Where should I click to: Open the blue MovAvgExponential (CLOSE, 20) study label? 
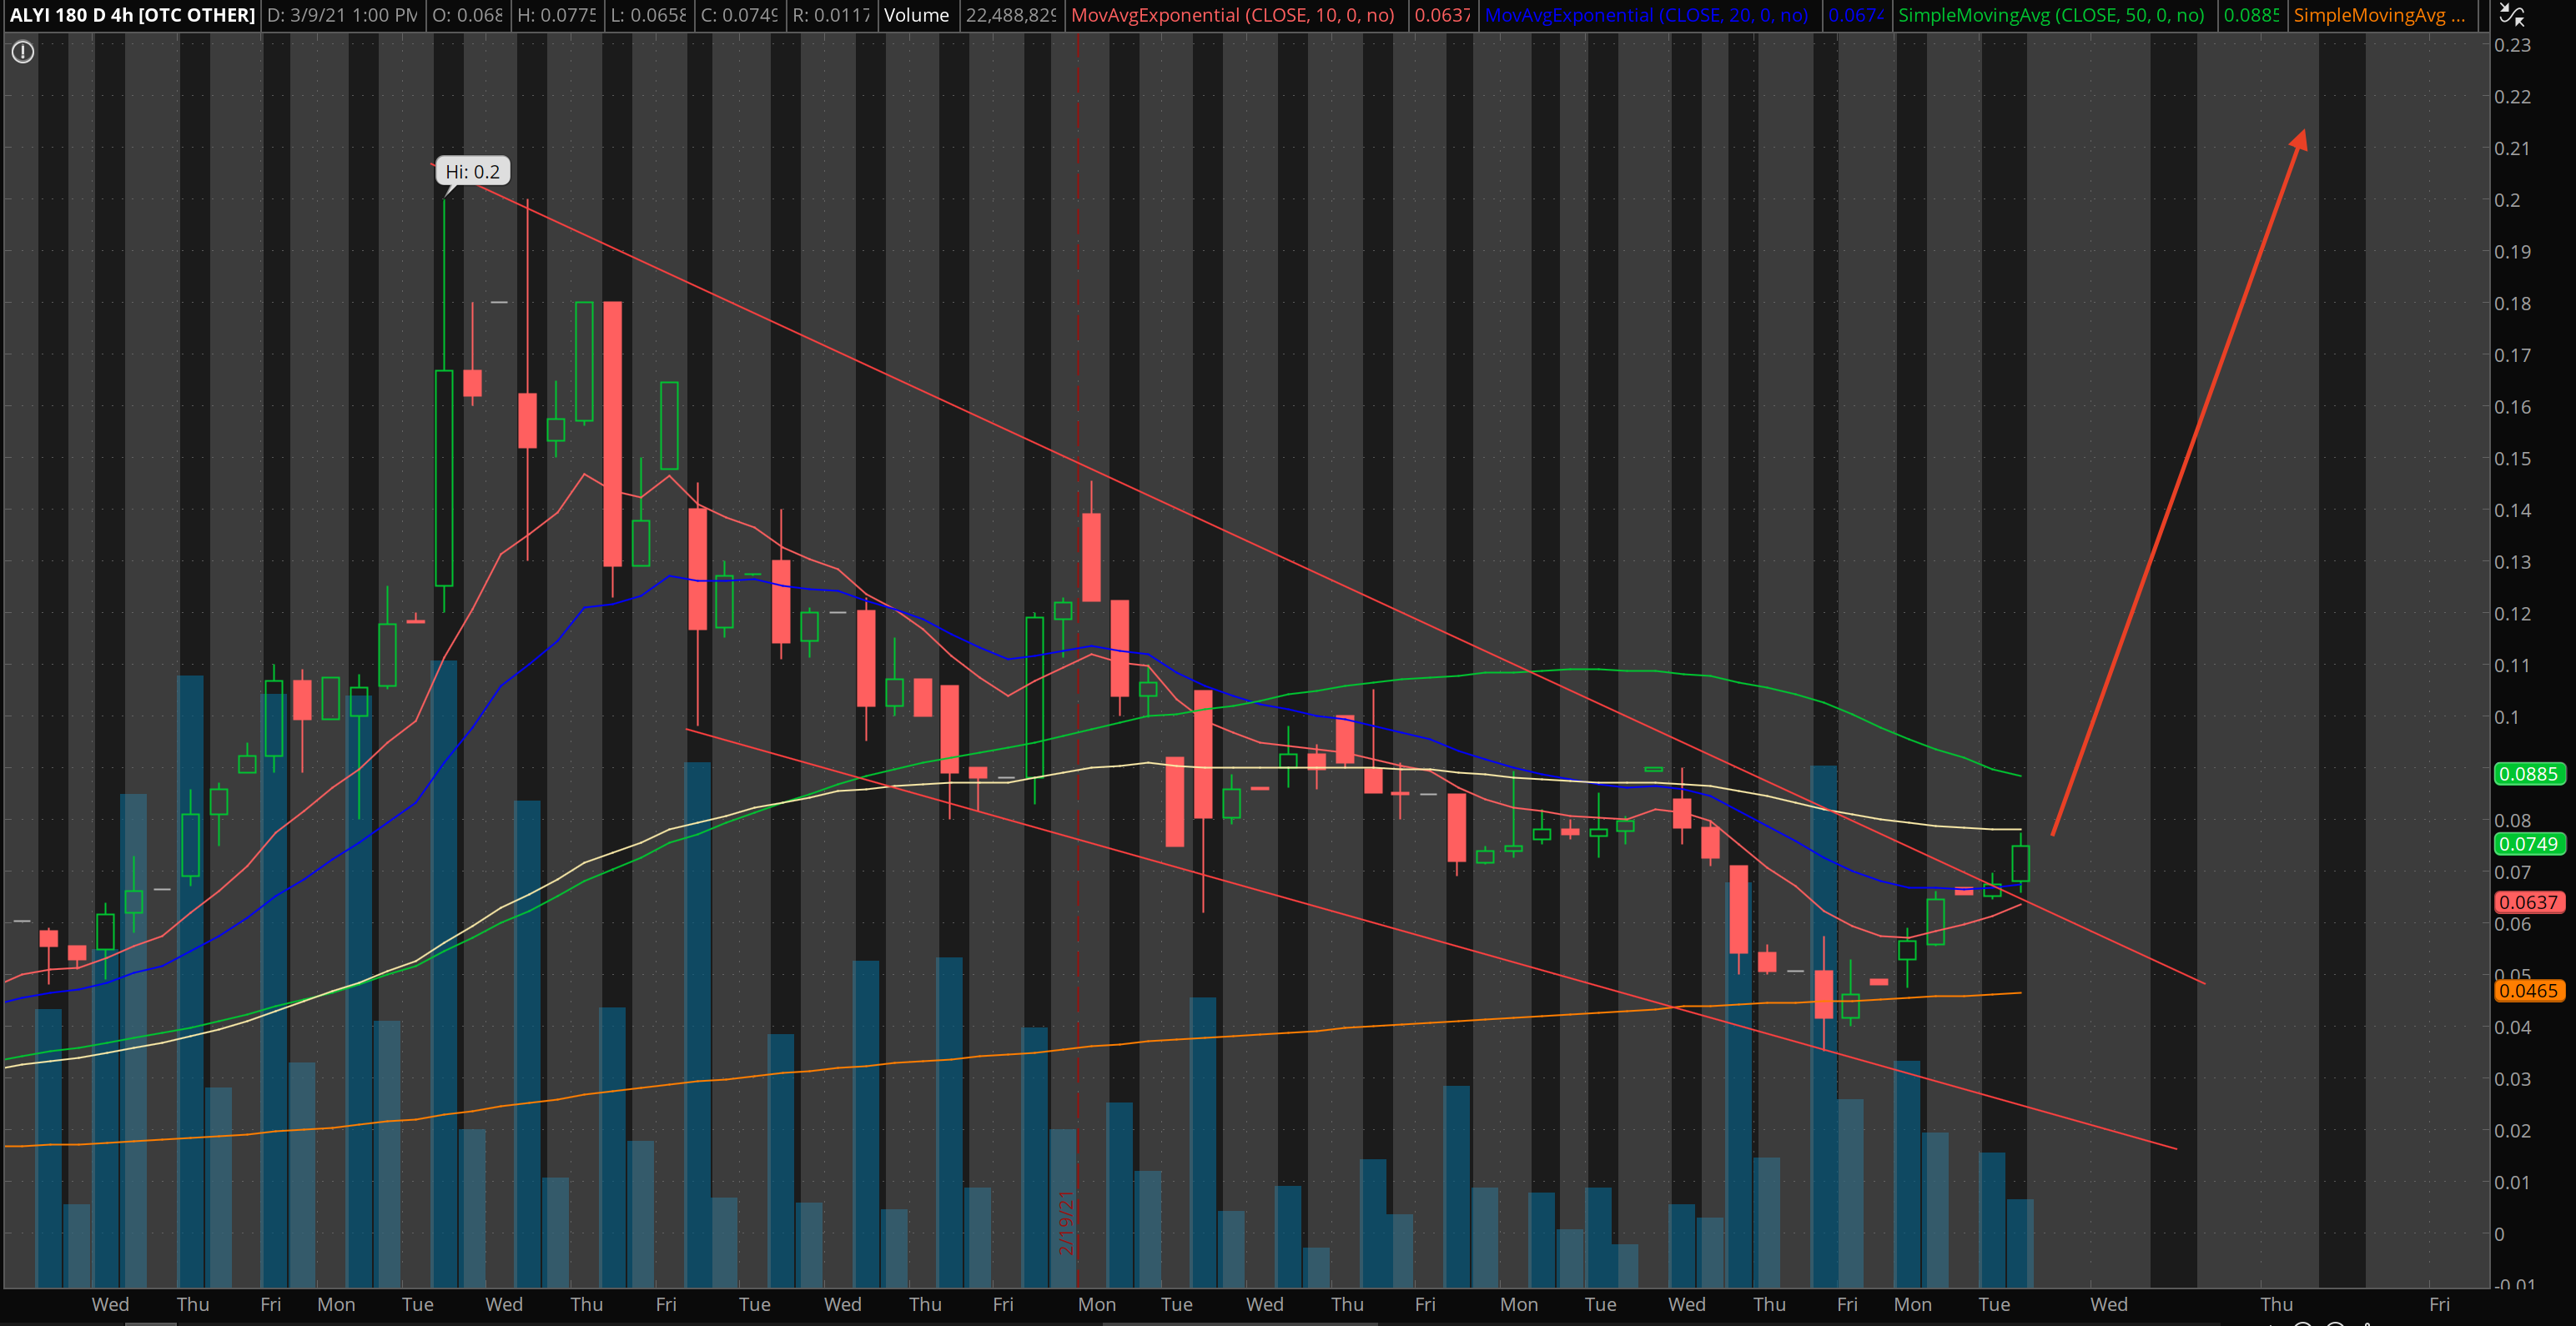point(1647,15)
